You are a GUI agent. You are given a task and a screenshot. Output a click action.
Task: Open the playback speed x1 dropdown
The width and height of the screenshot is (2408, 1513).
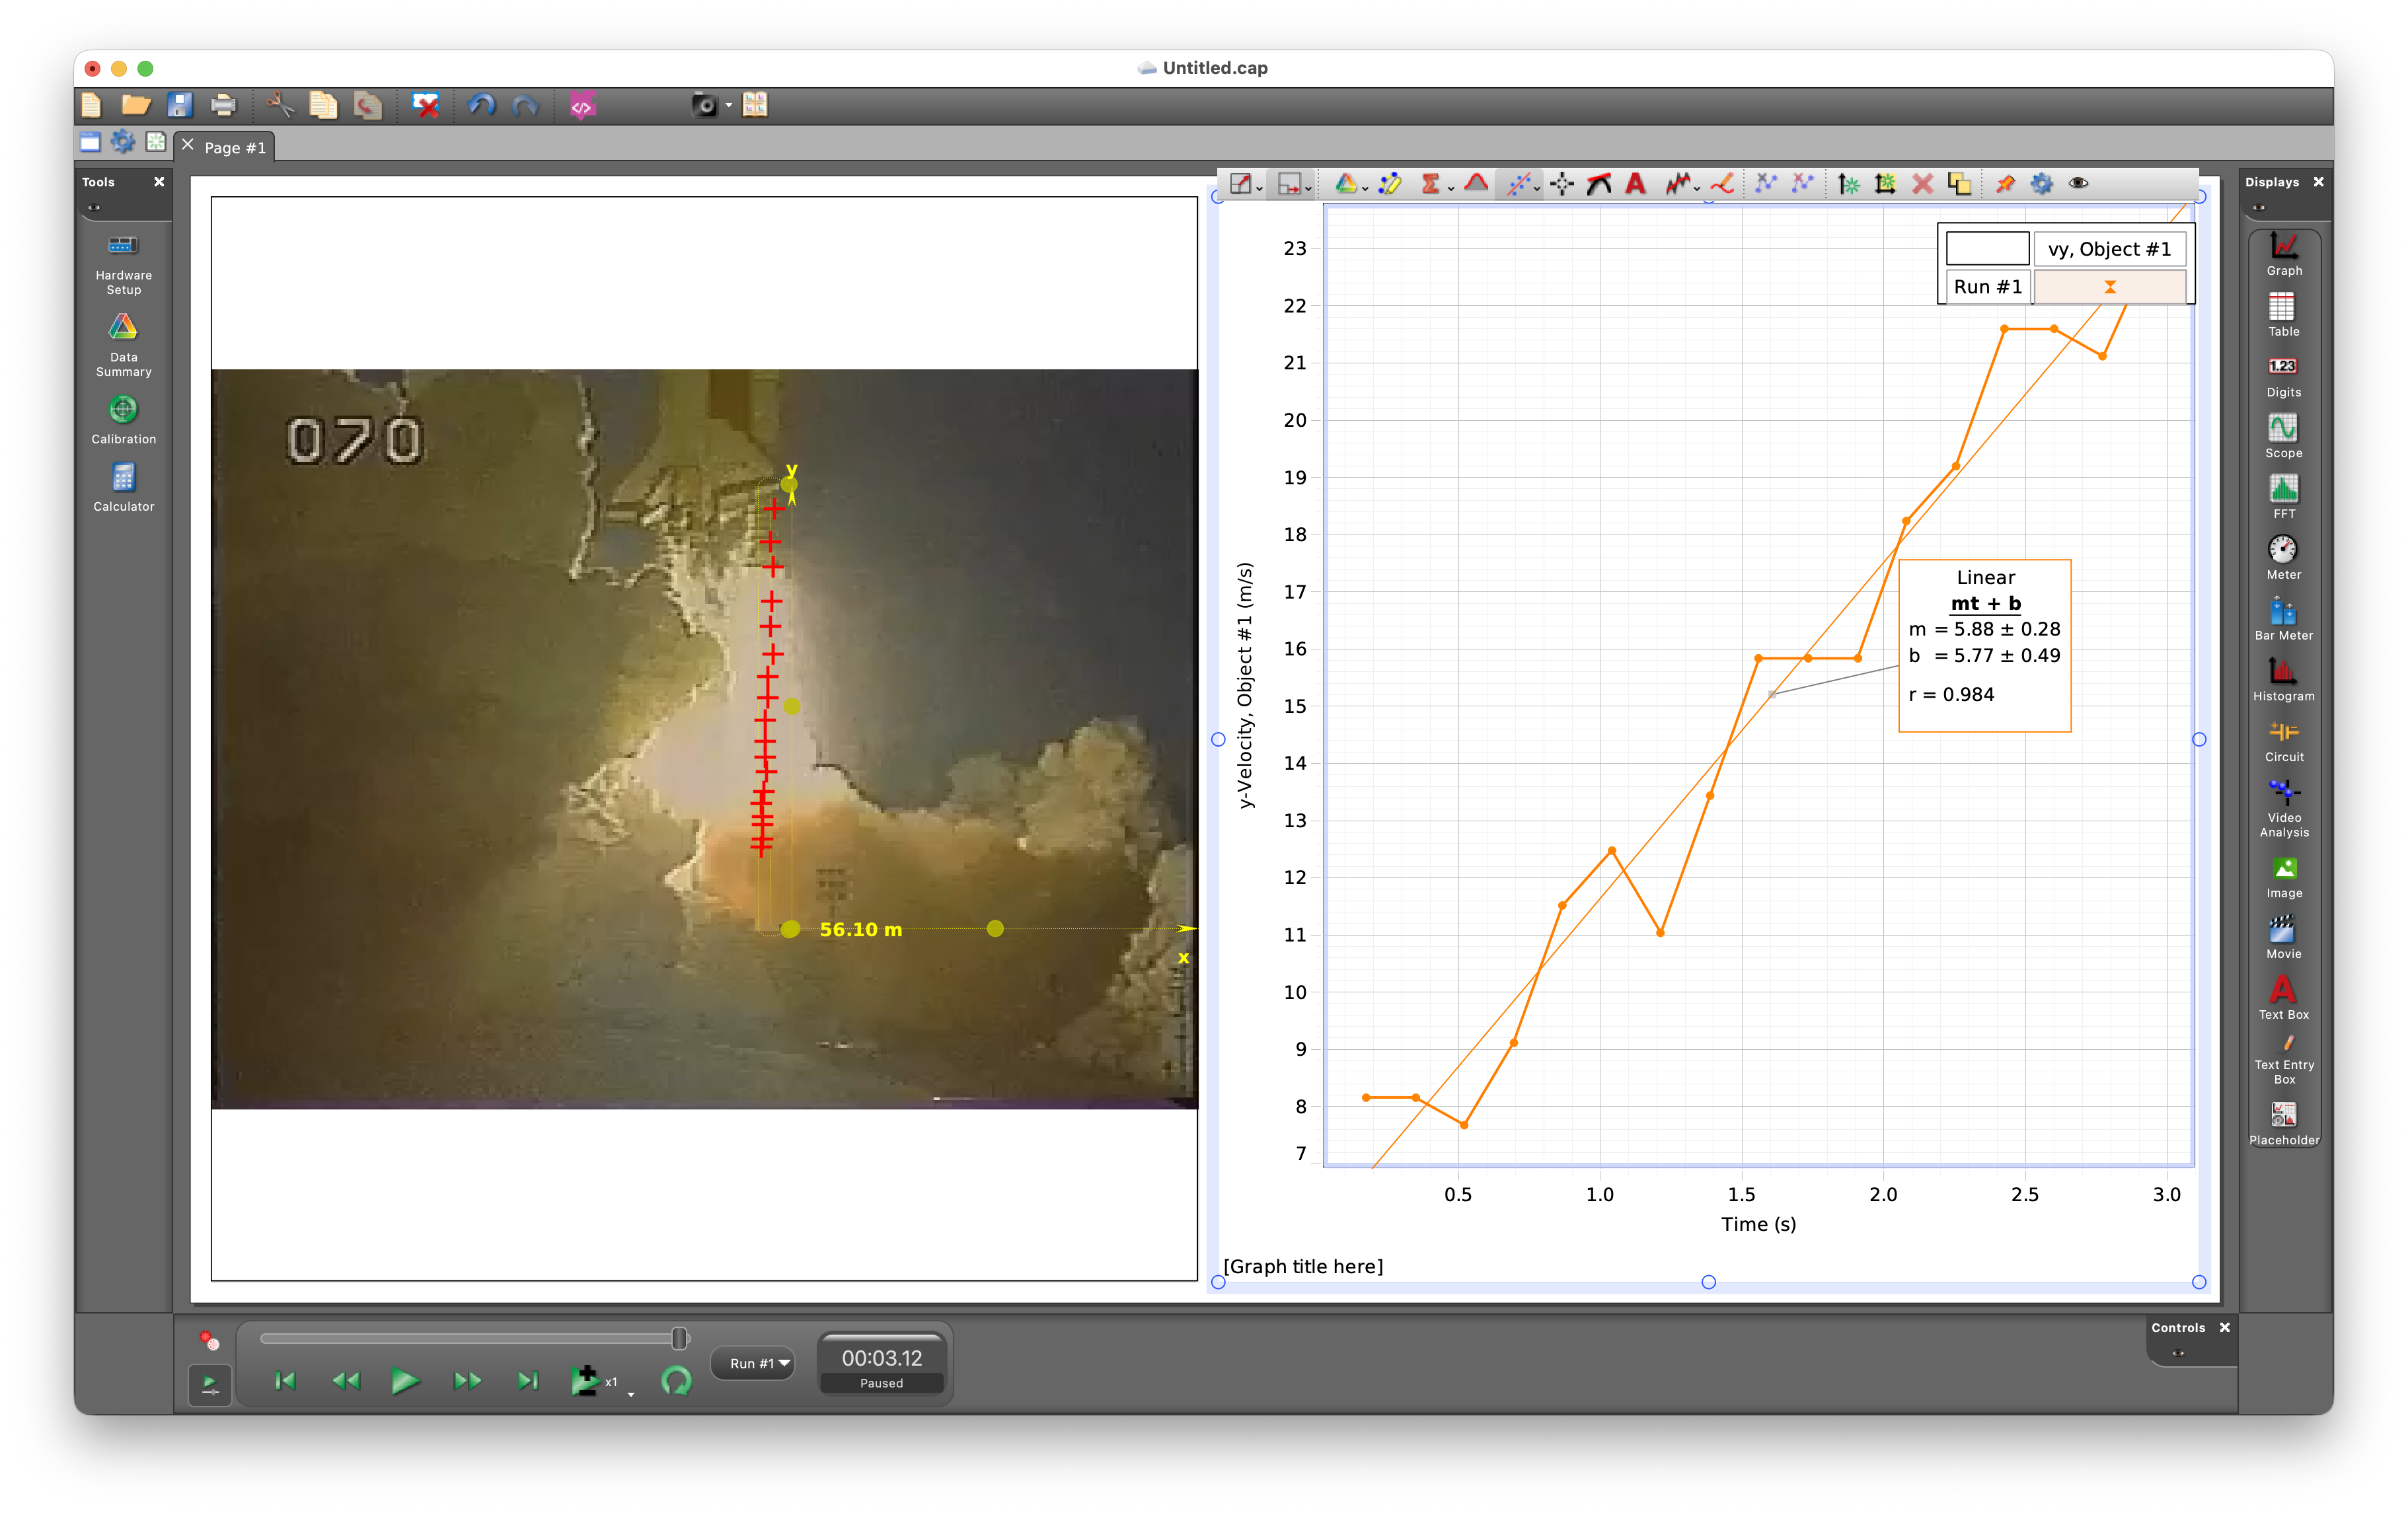631,1394
